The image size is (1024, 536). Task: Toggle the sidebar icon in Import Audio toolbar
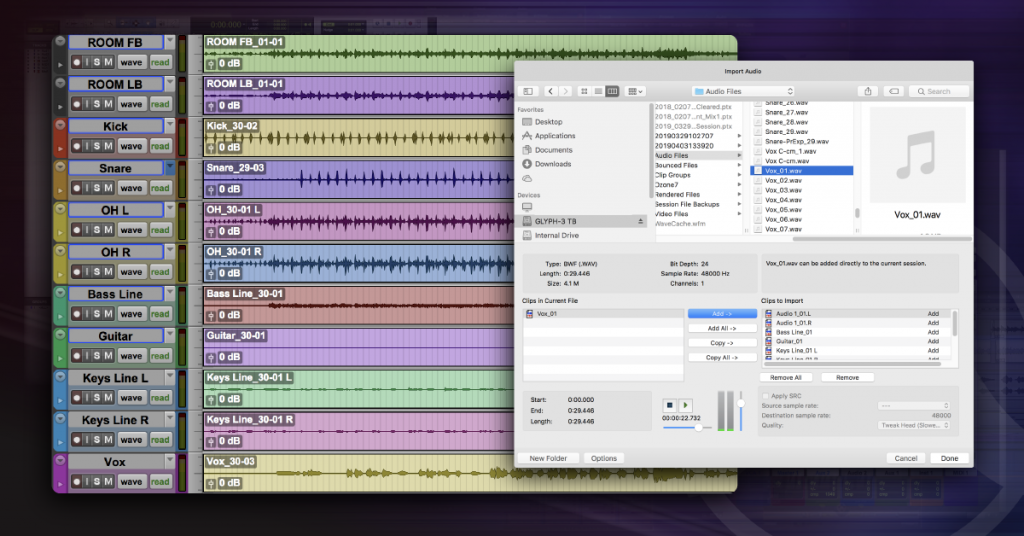[528, 91]
